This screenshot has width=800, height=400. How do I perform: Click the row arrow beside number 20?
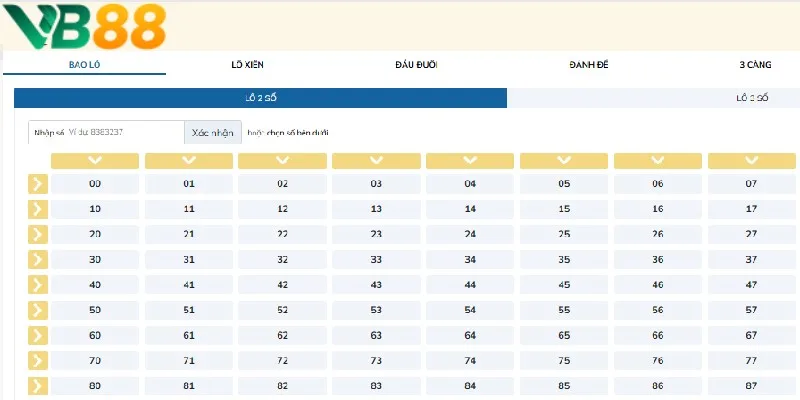[39, 234]
